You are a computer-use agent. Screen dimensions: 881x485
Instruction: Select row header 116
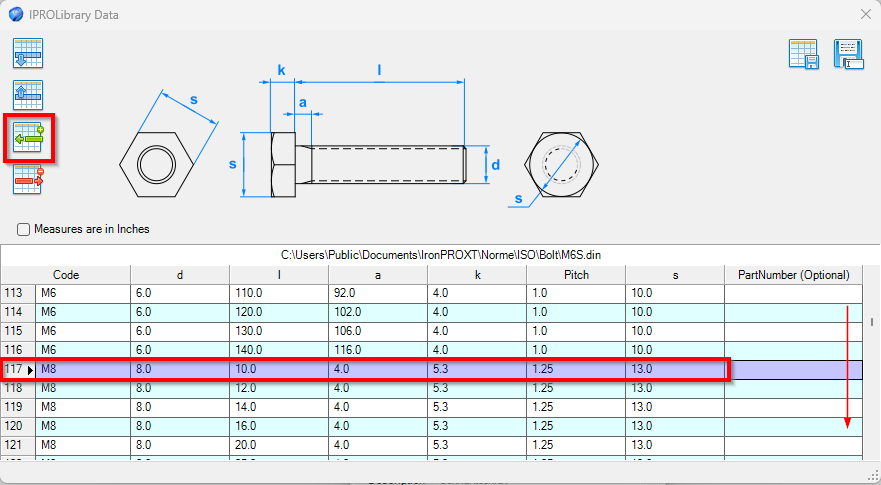coord(18,350)
